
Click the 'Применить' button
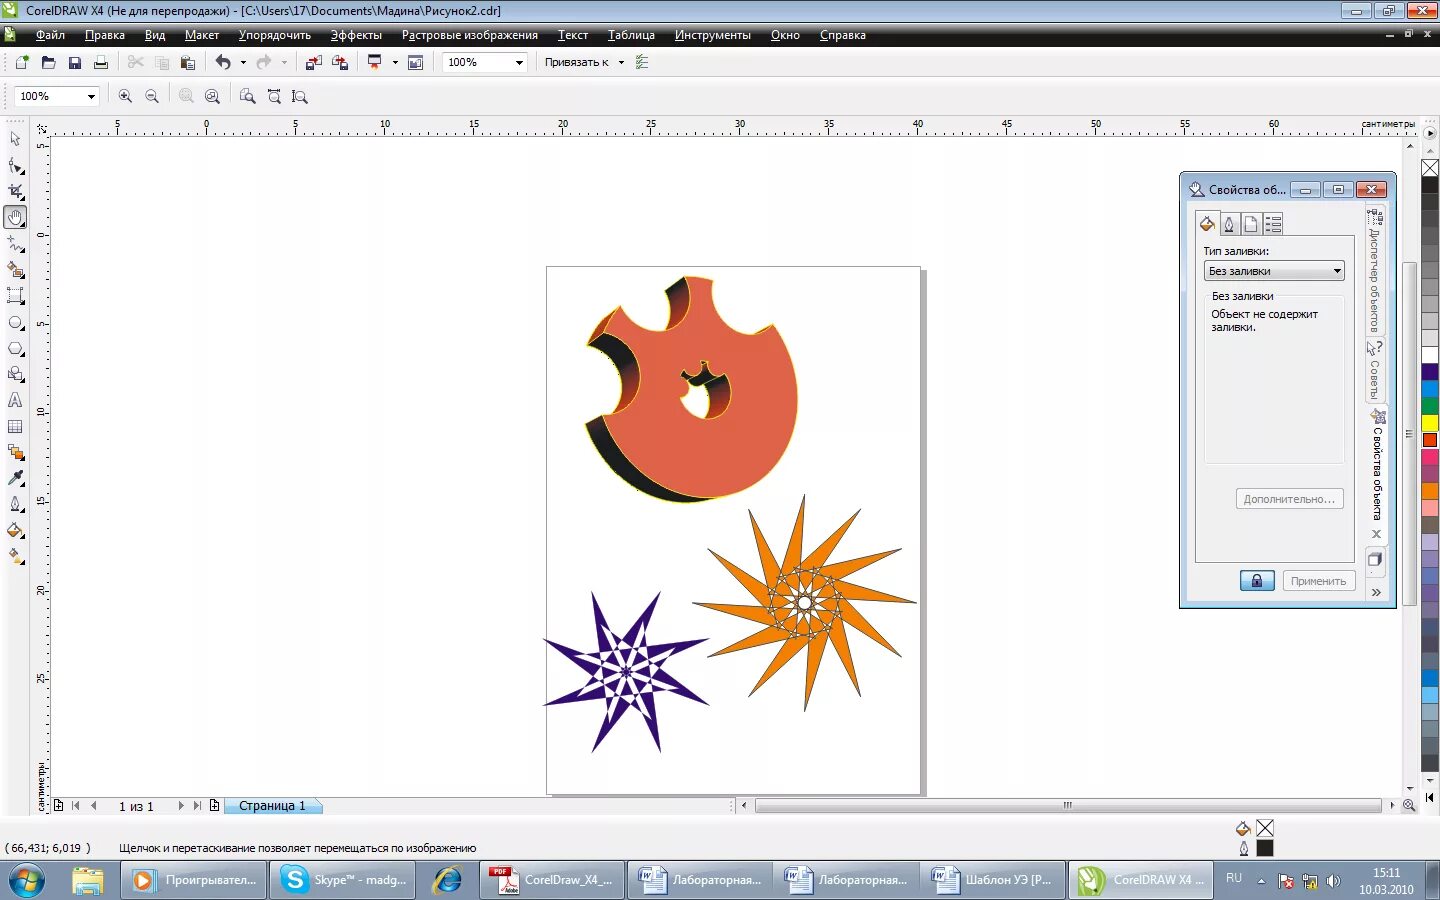tap(1318, 581)
